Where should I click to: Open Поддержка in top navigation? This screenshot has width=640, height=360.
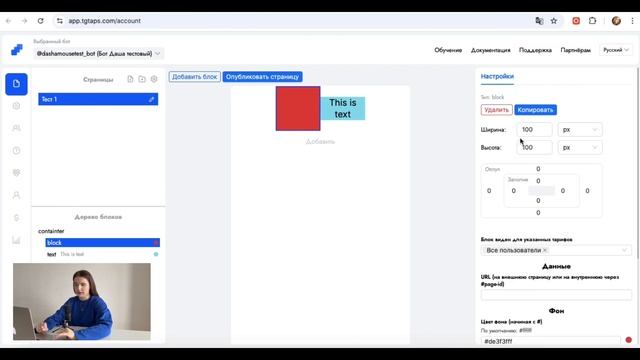click(x=535, y=50)
